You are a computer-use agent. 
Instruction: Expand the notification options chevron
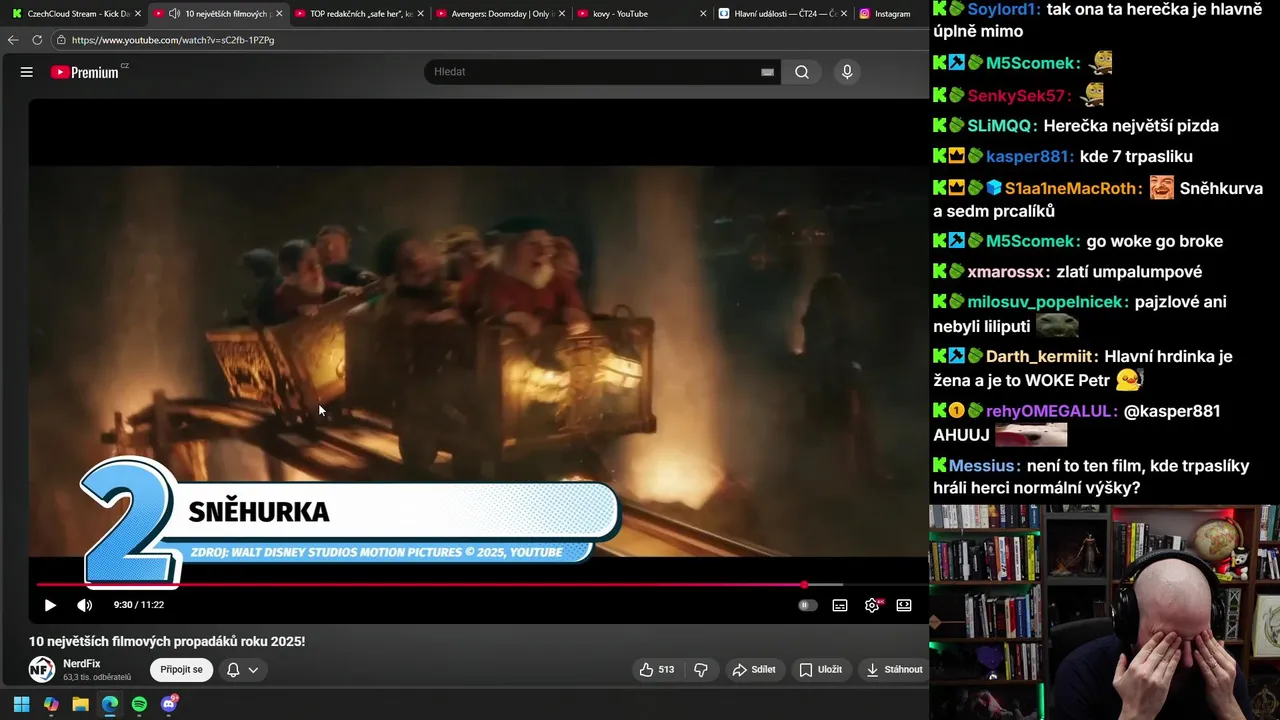pyautogui.click(x=253, y=670)
